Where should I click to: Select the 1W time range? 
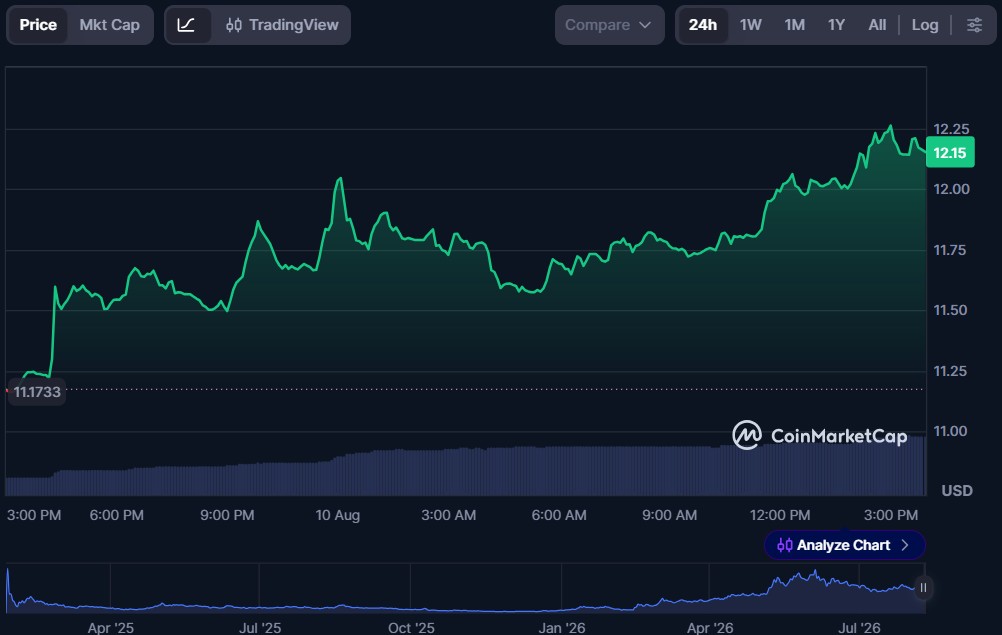click(750, 25)
